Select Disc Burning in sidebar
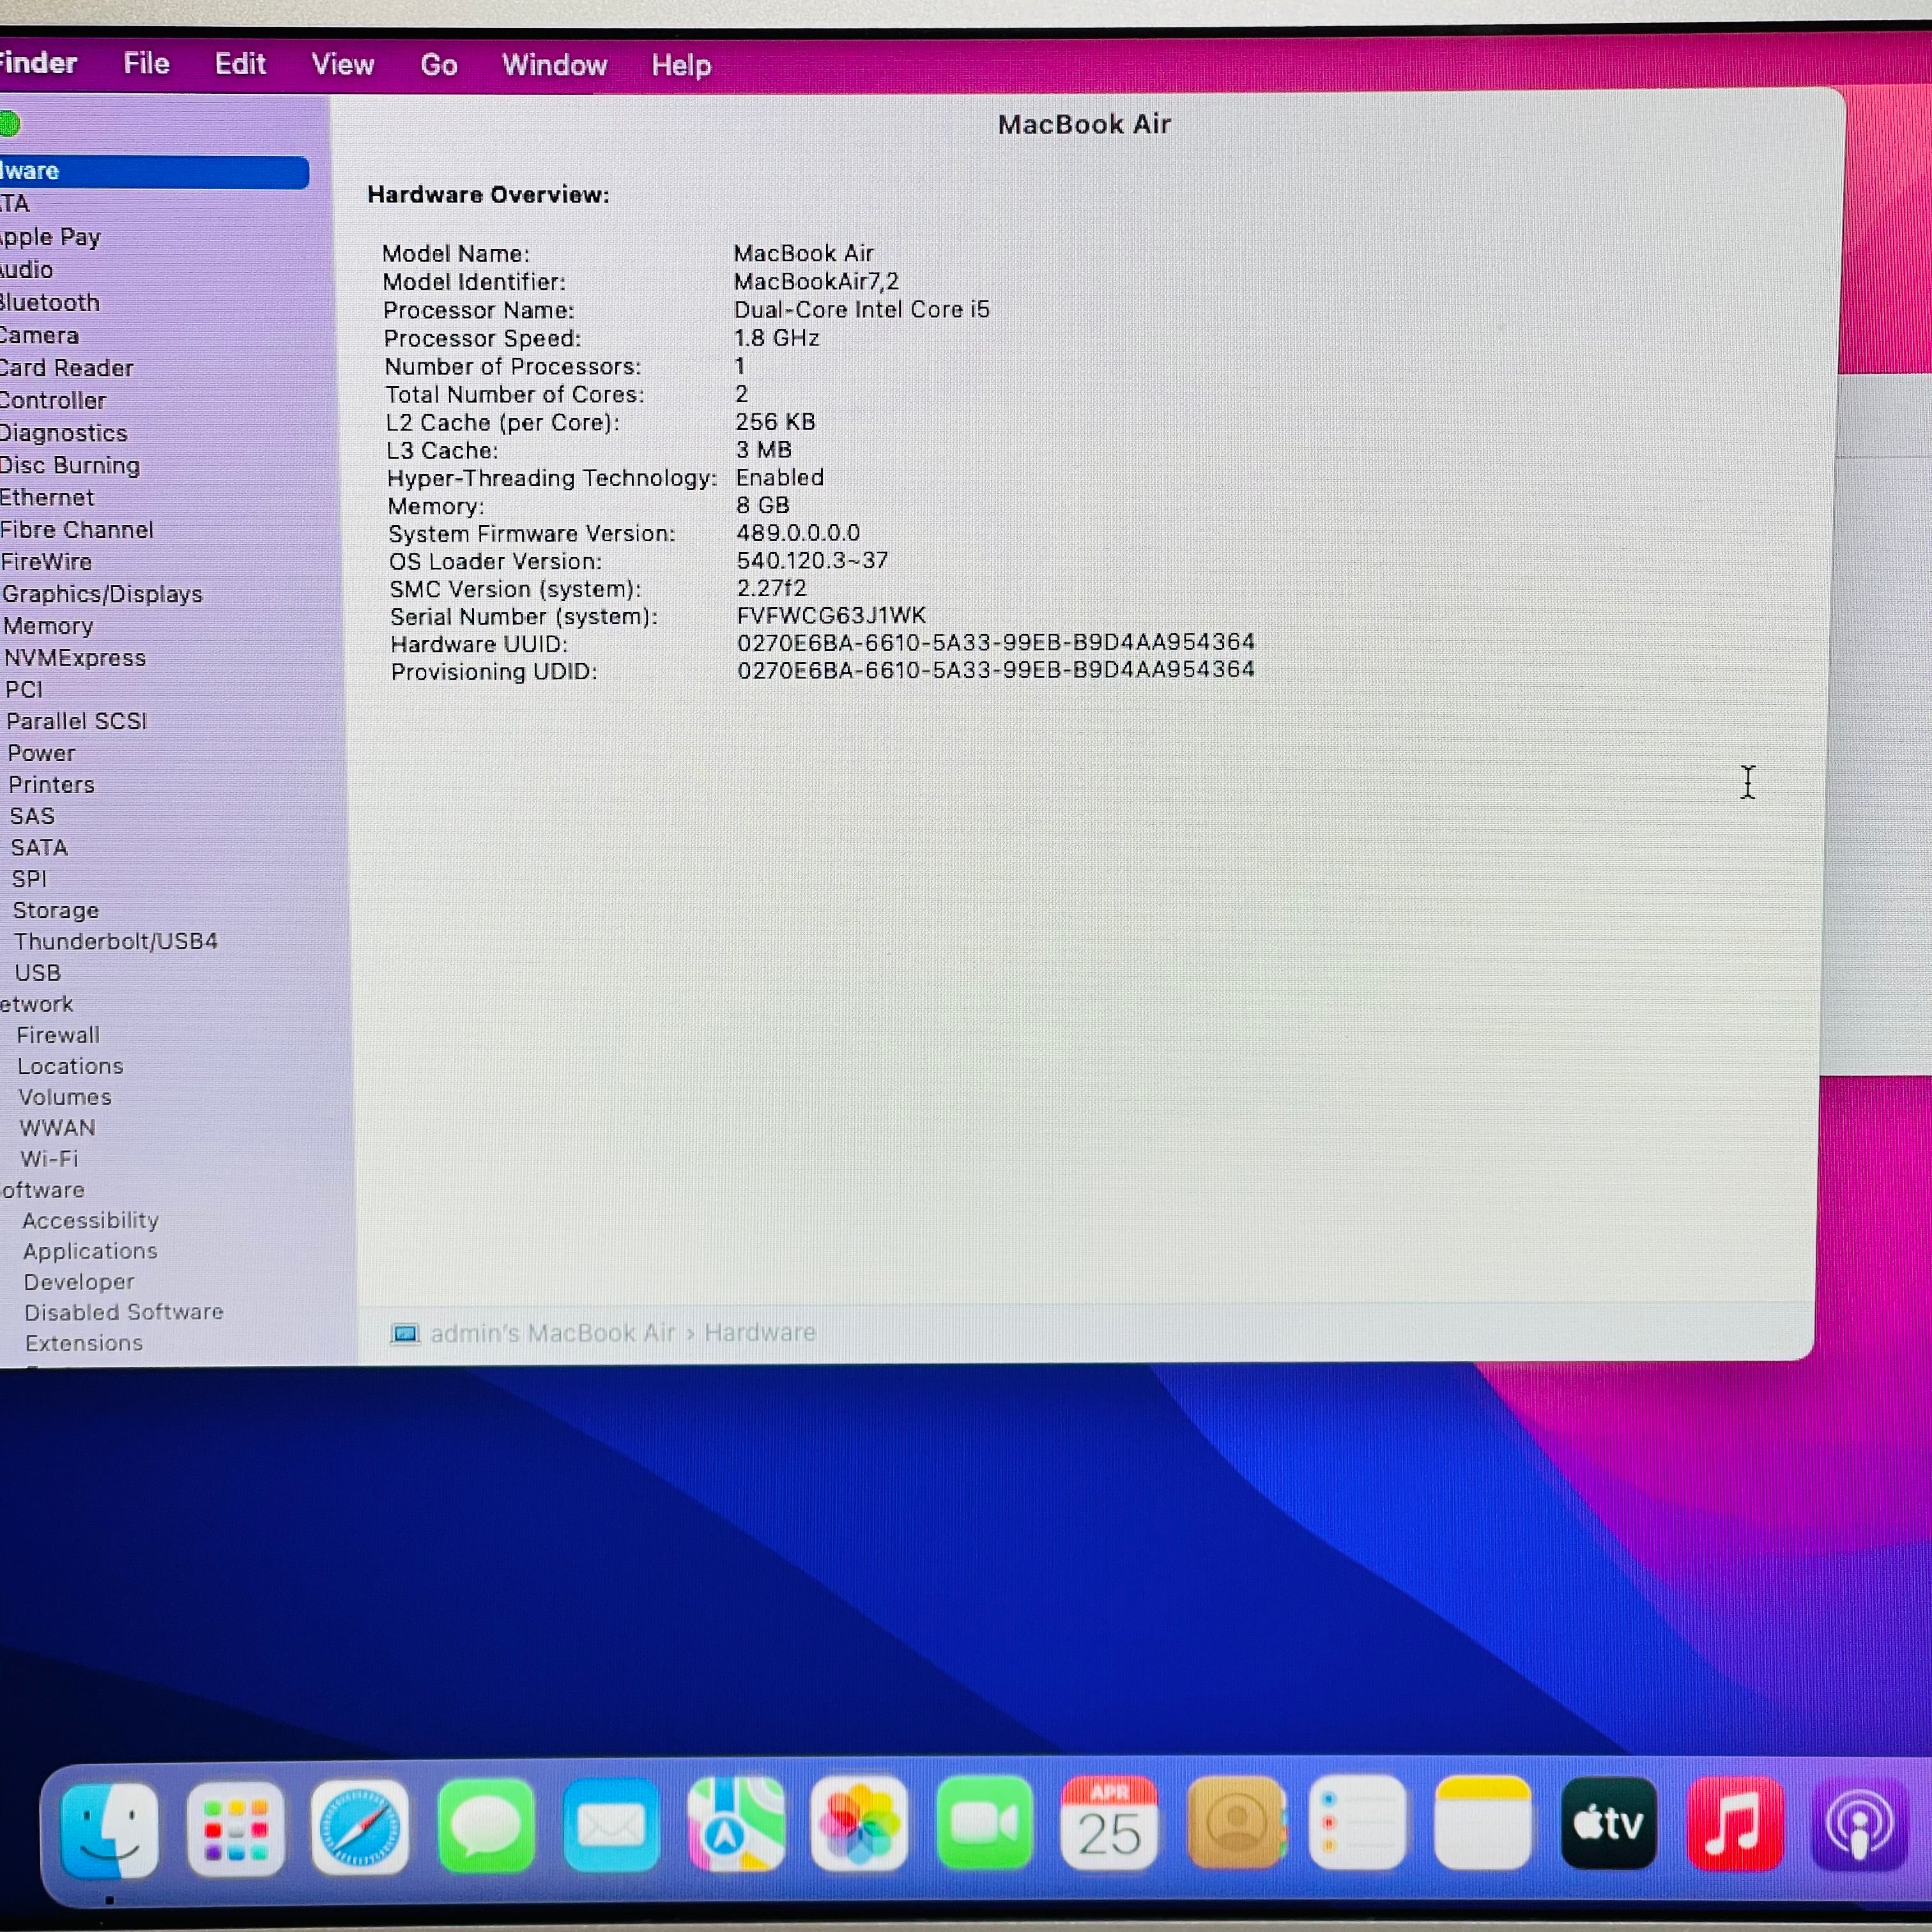 pos(70,466)
